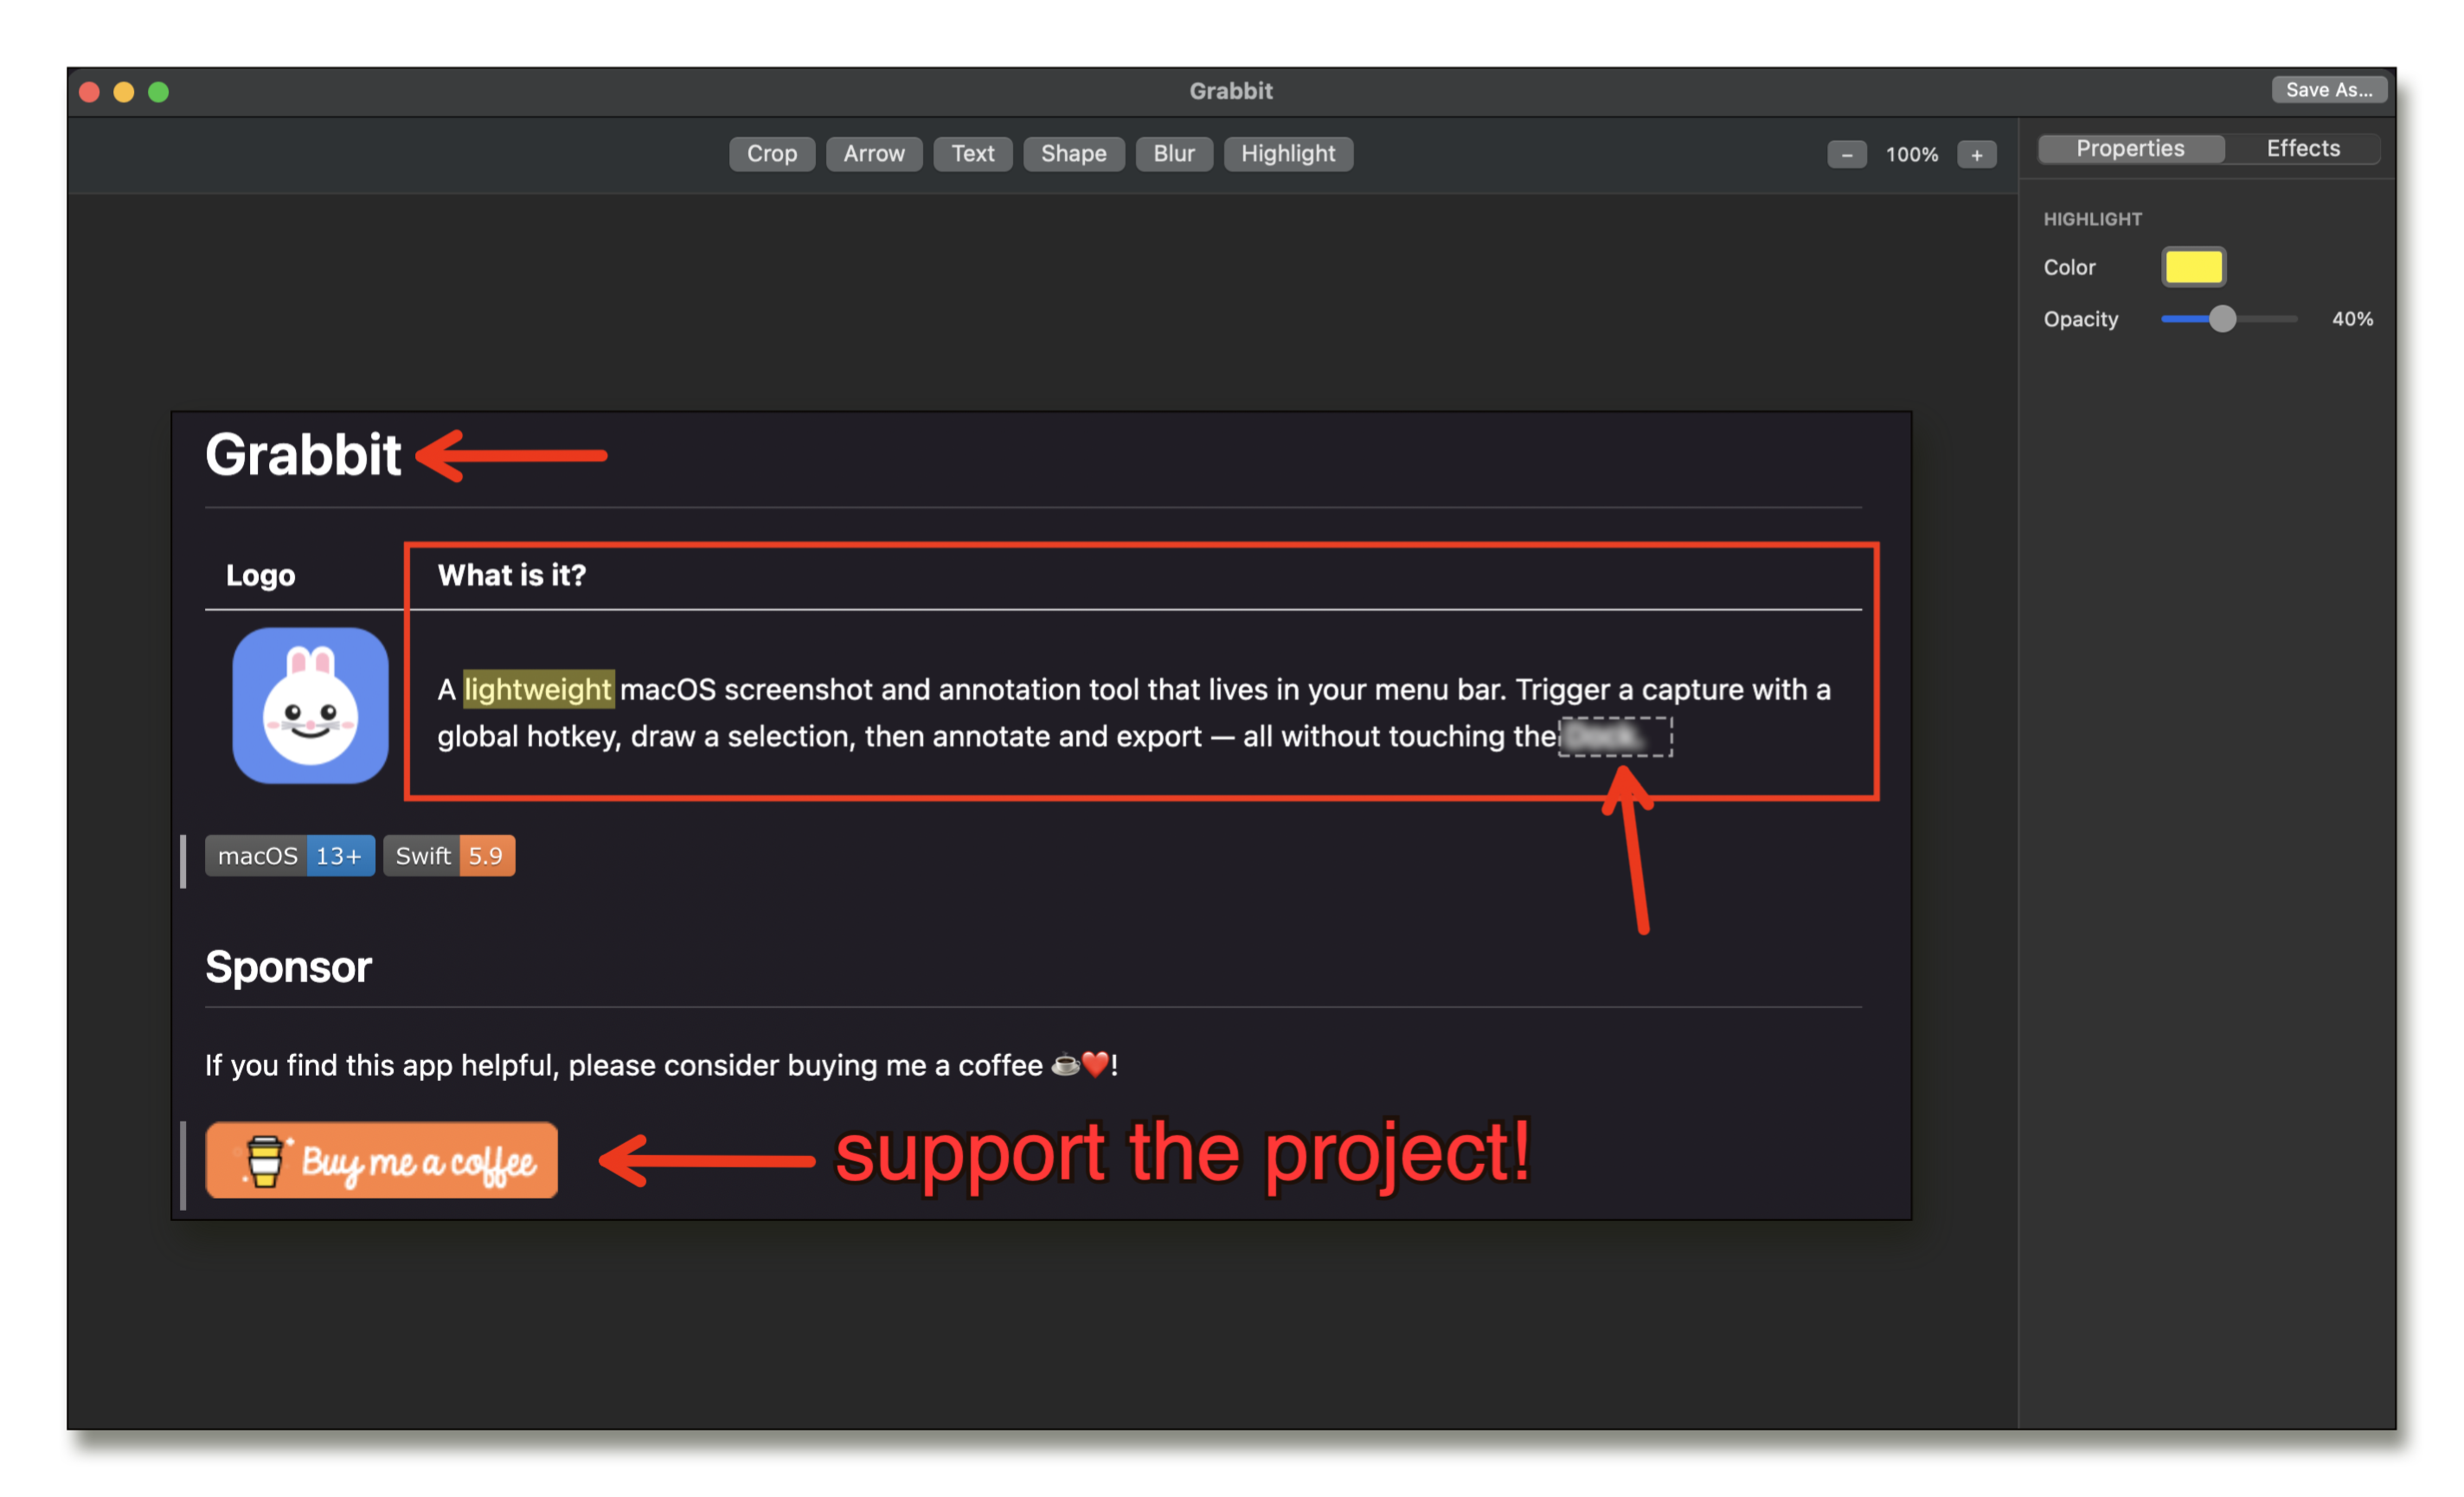Select the Shape tool
The height and width of the screenshot is (1497, 2464).
pyautogui.click(x=1073, y=154)
